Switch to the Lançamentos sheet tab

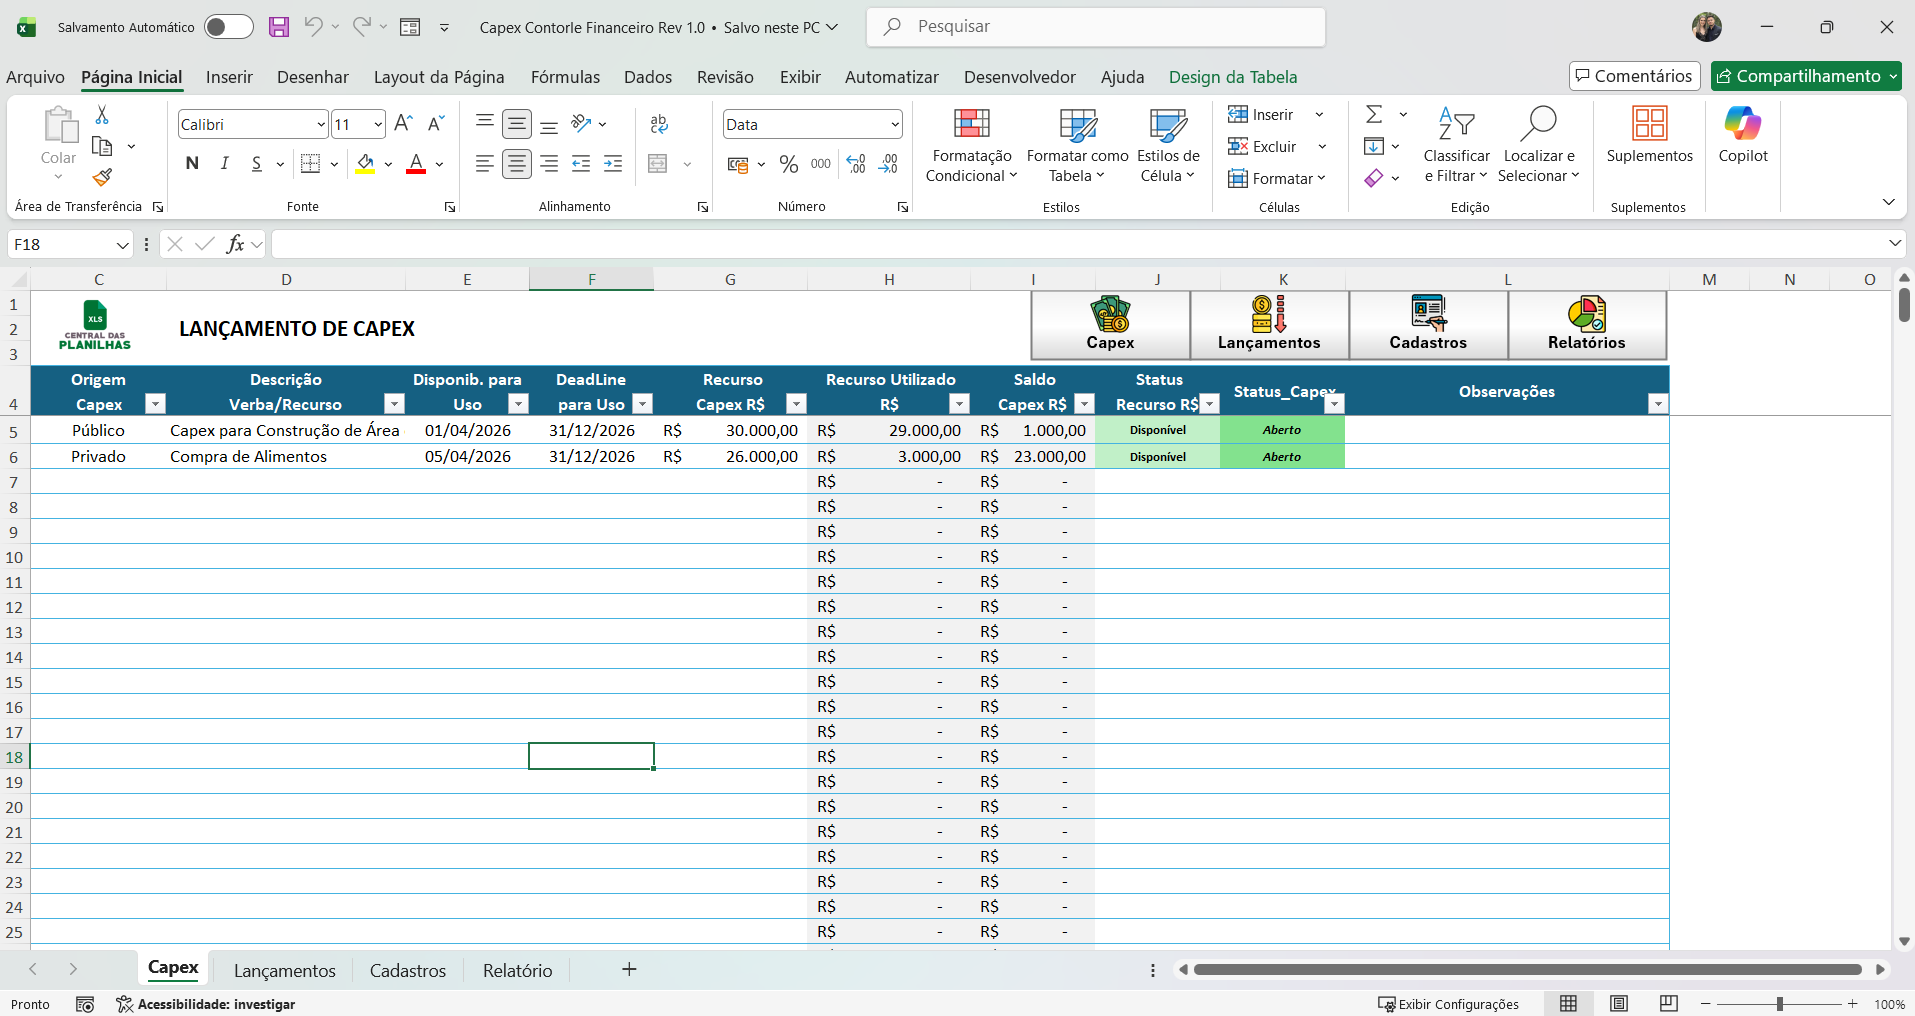click(x=284, y=970)
